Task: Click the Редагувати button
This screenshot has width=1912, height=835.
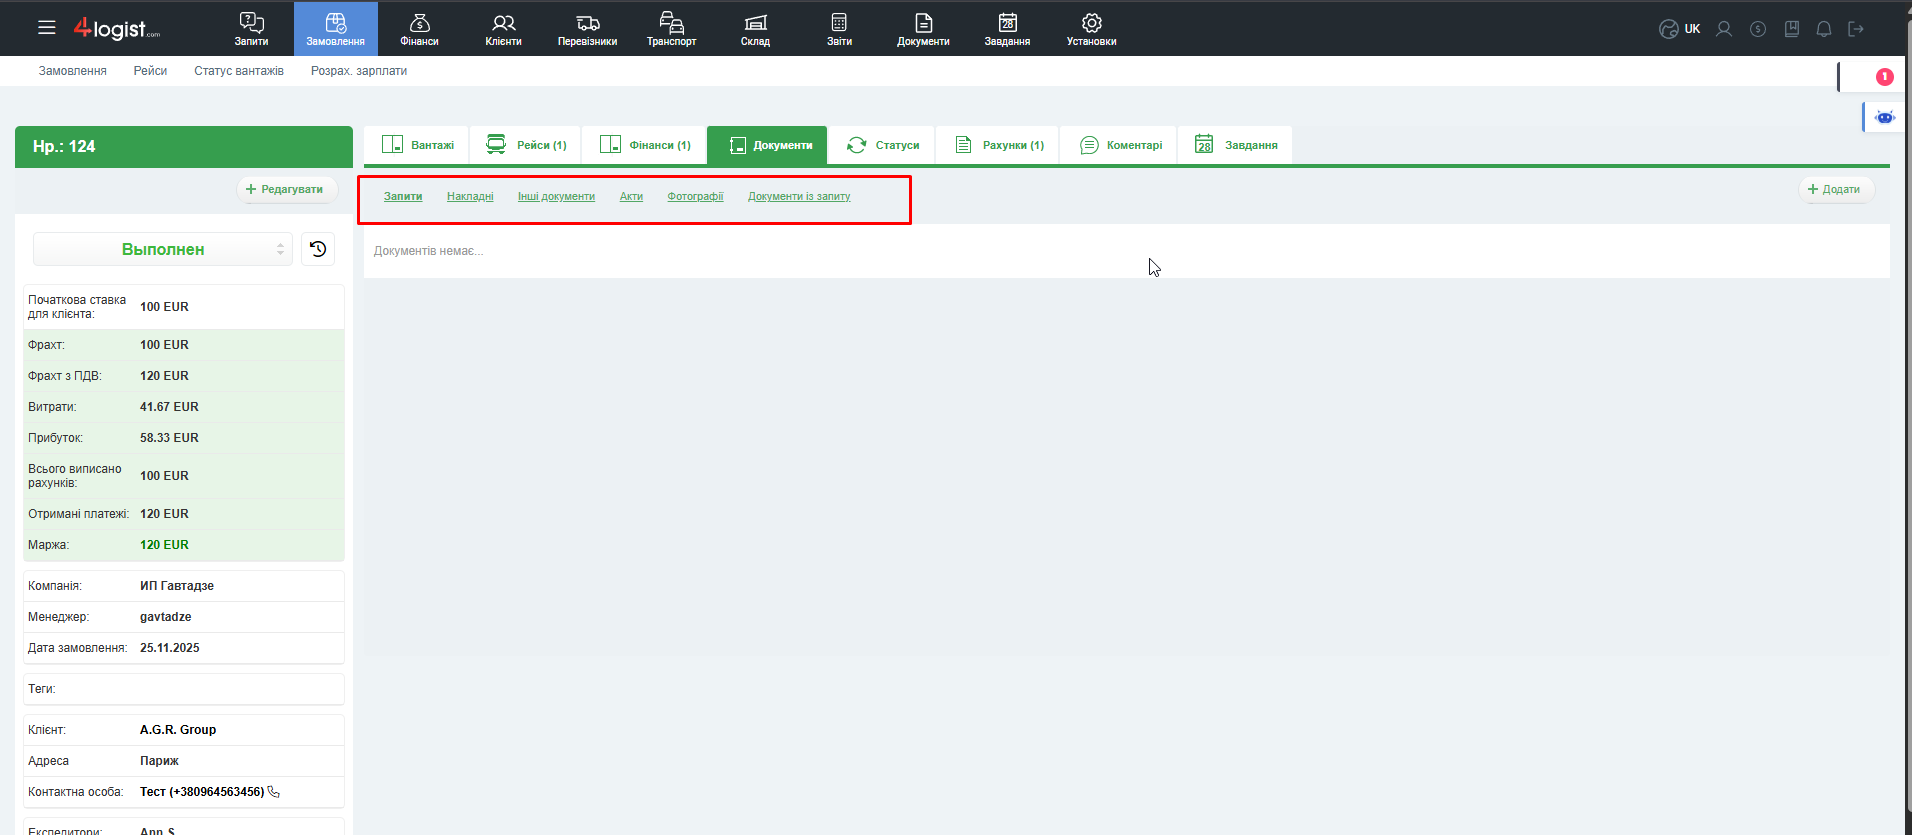Action: tap(285, 189)
